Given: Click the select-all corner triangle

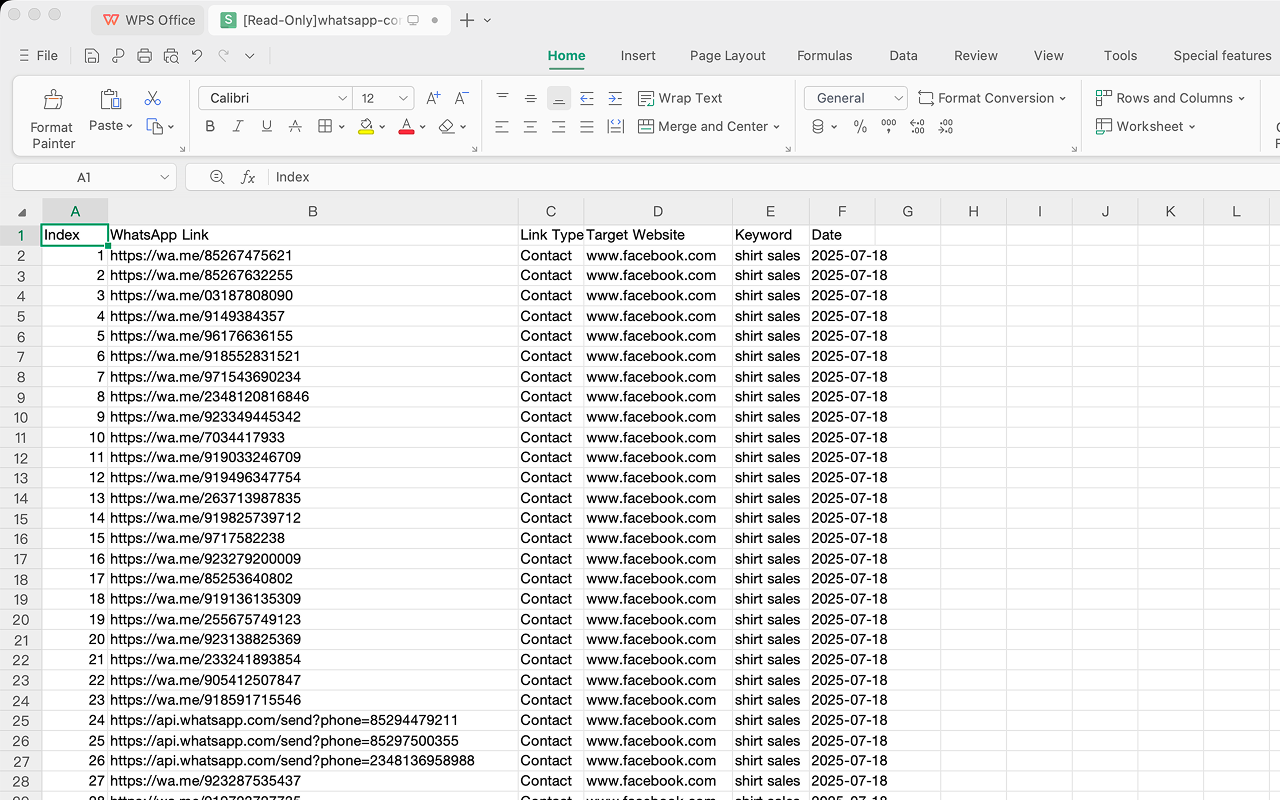Looking at the screenshot, I should [22, 212].
